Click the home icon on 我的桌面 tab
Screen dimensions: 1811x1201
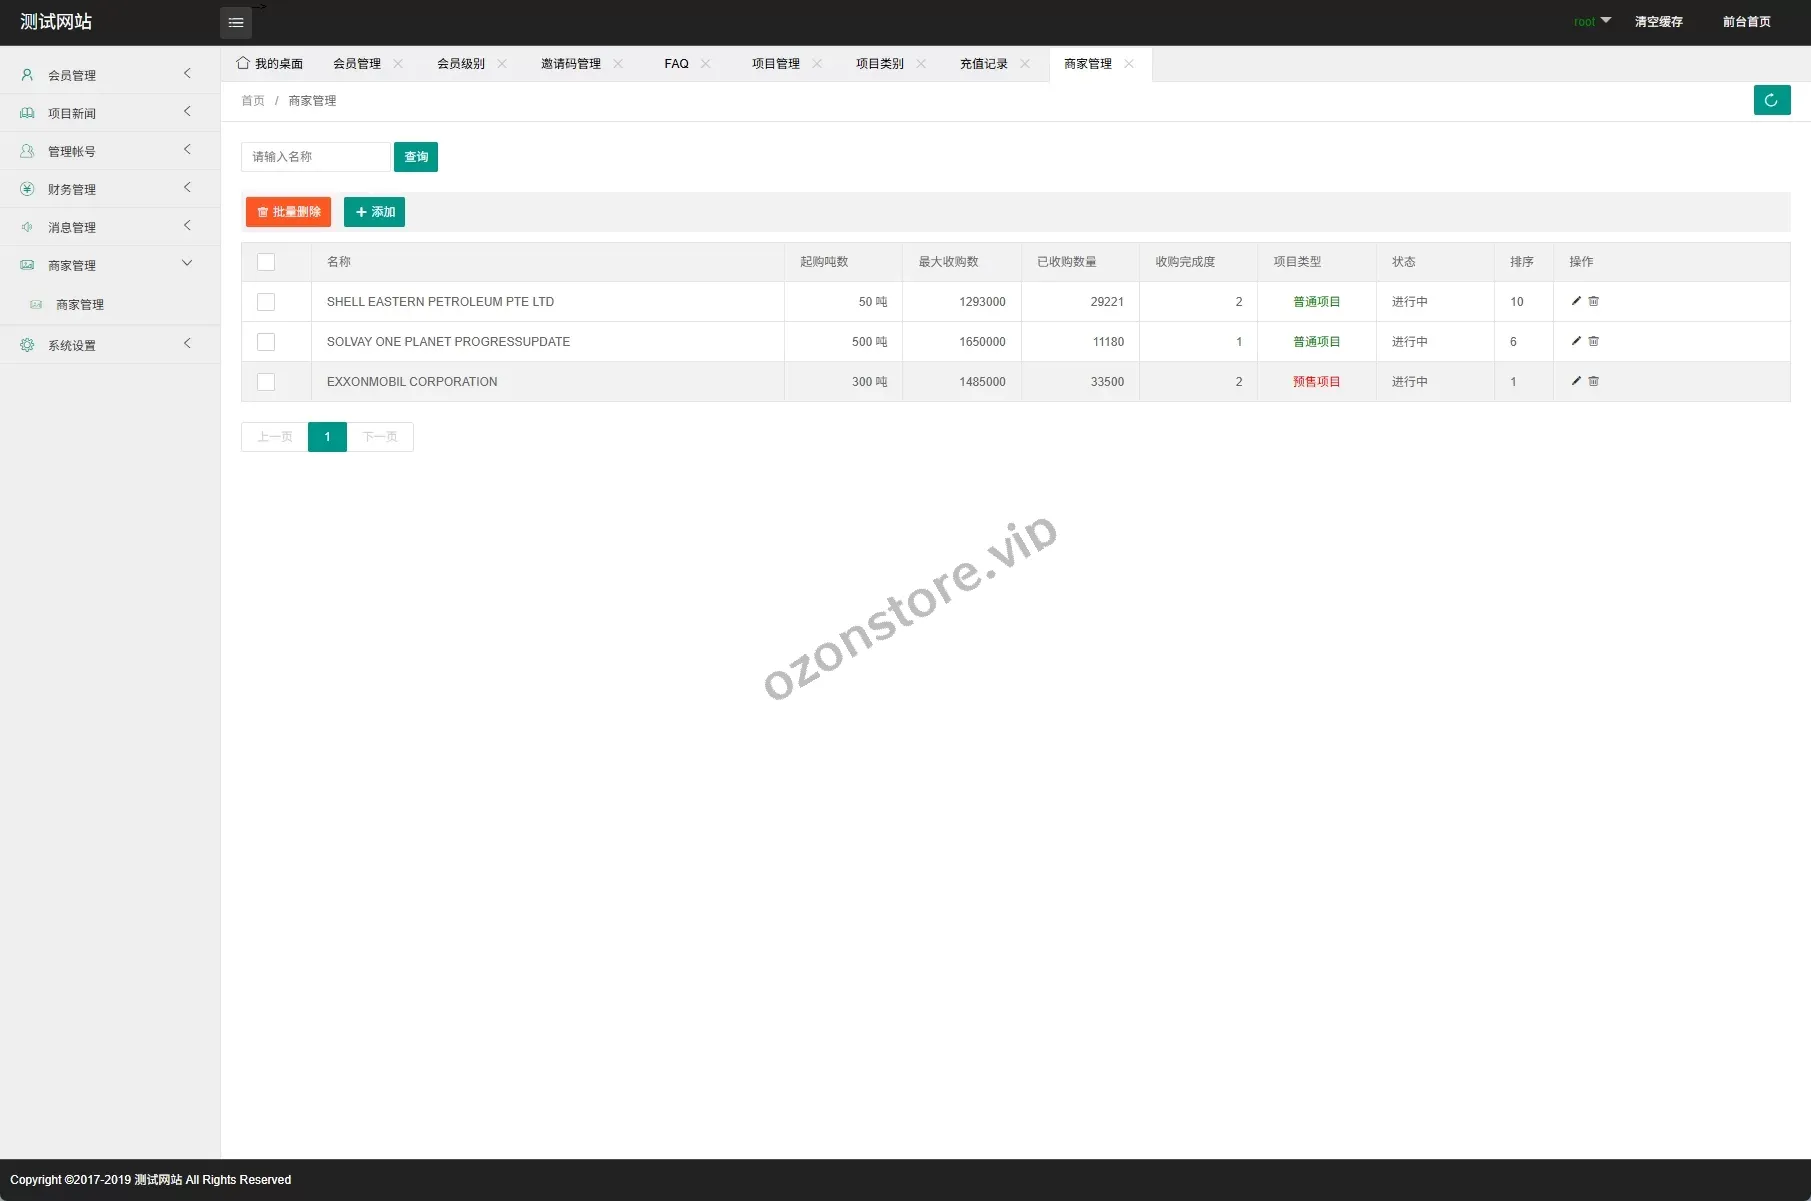(243, 63)
